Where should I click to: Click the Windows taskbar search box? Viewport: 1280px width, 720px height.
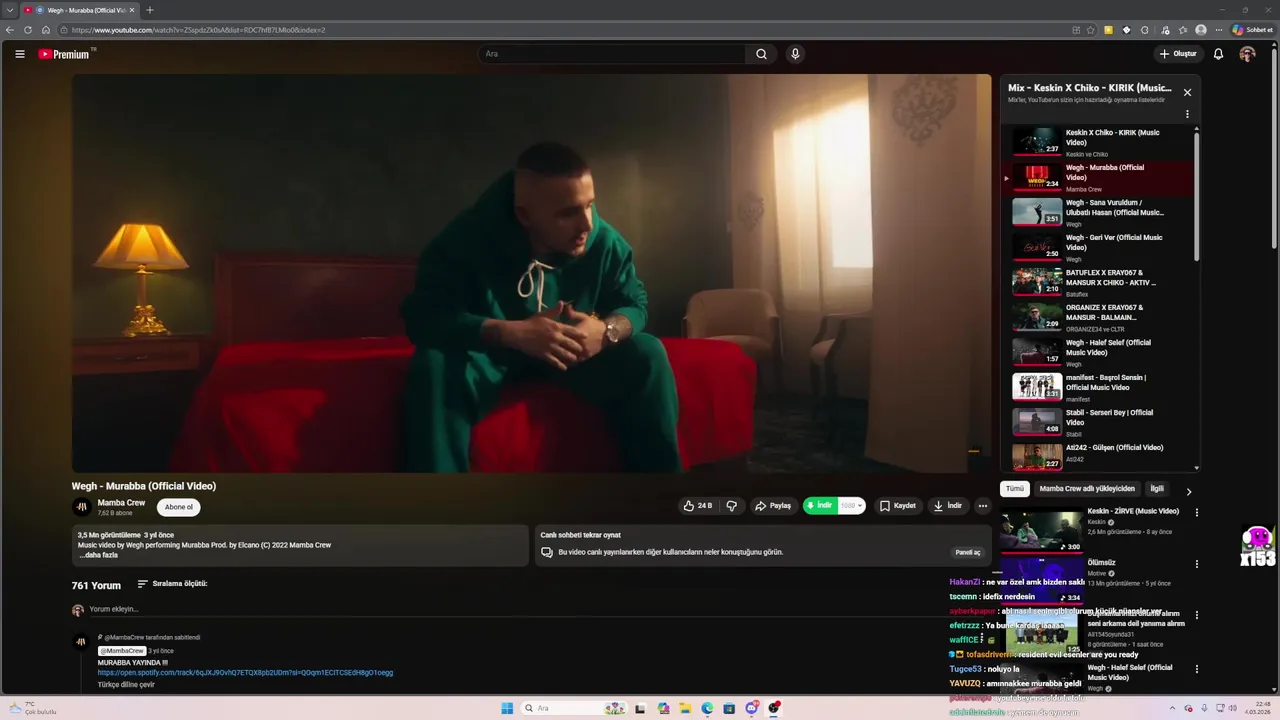574,708
